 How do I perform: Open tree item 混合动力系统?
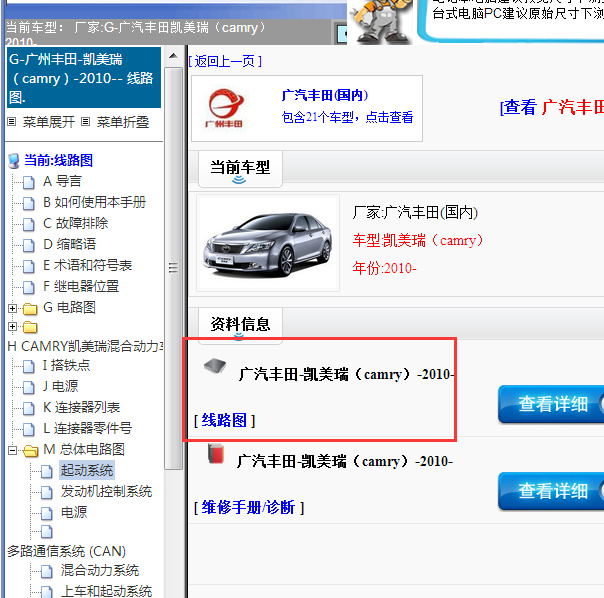point(100,571)
